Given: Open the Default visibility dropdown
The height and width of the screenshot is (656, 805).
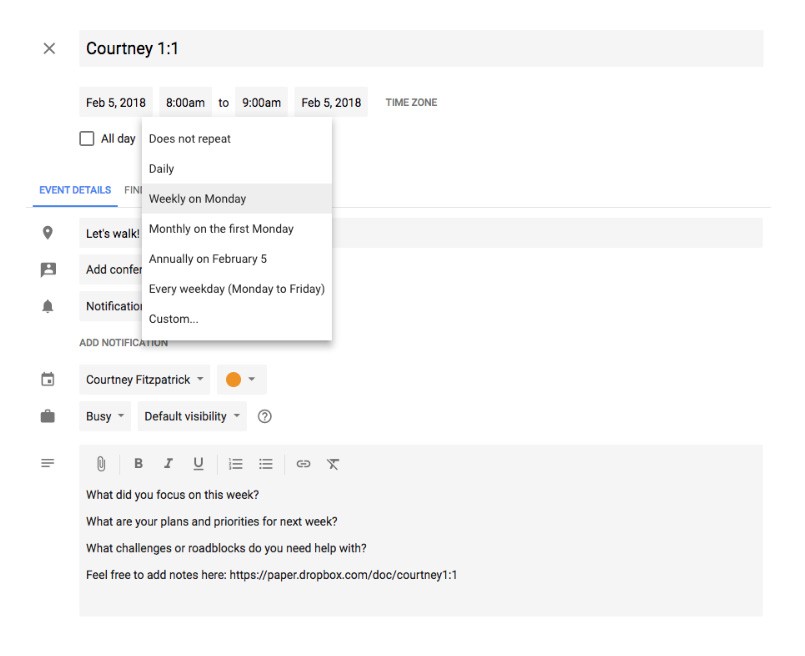Looking at the screenshot, I should click(192, 416).
